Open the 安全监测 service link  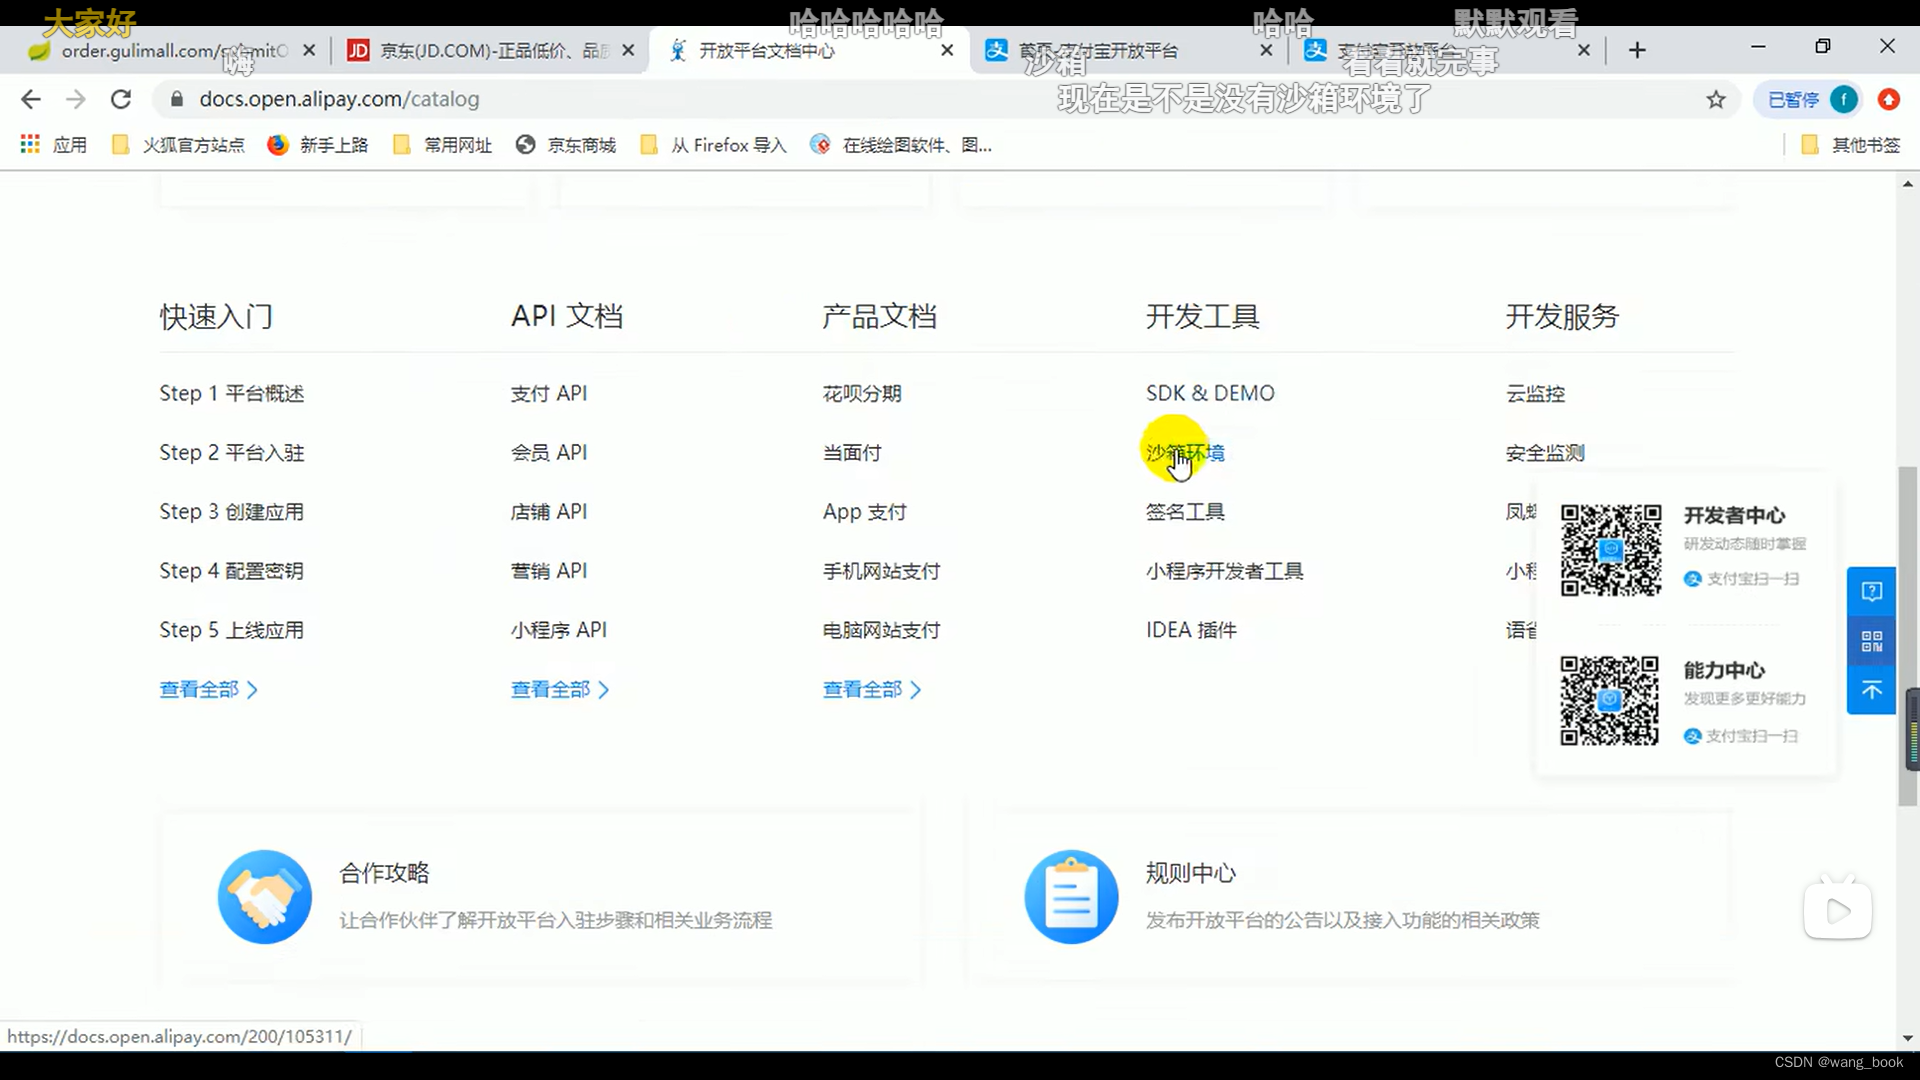(x=1545, y=452)
